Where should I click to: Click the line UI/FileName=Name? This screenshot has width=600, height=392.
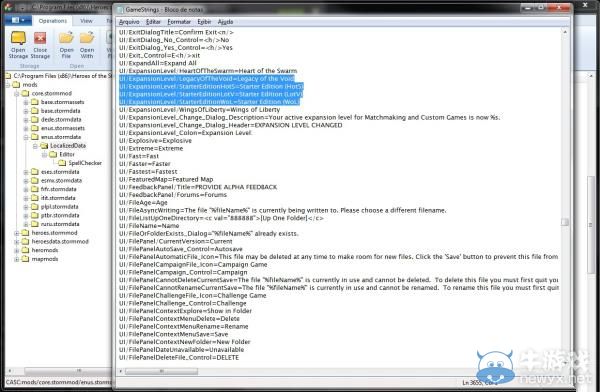coord(149,225)
